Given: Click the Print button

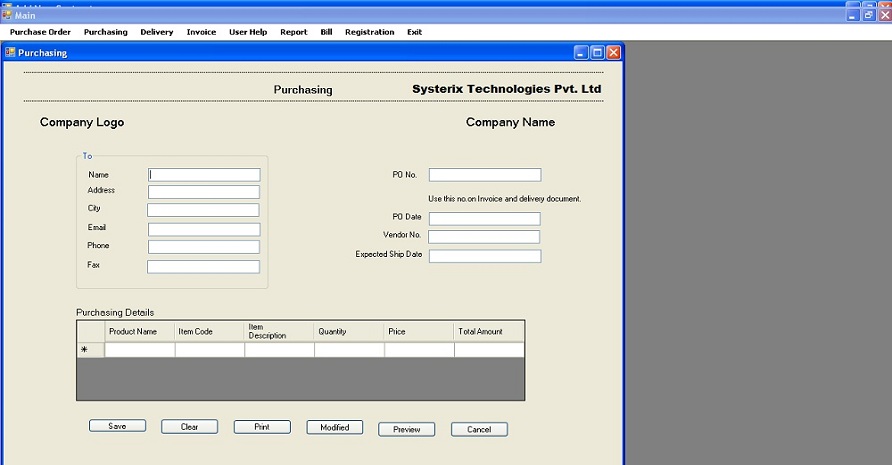Looking at the screenshot, I should click(x=262, y=426).
